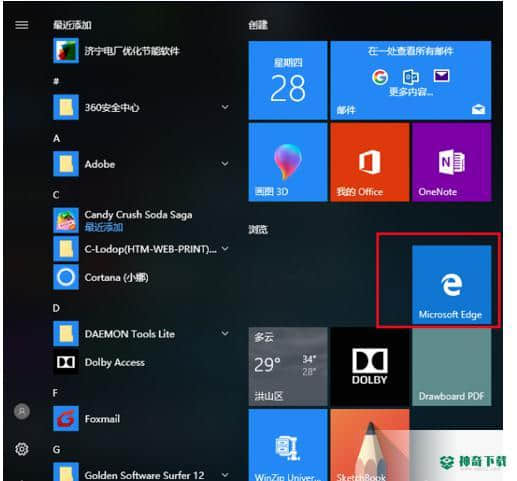The image size is (517, 481).
Task: Open the hamburger menu at top left
Action: pyautogui.click(x=22, y=25)
